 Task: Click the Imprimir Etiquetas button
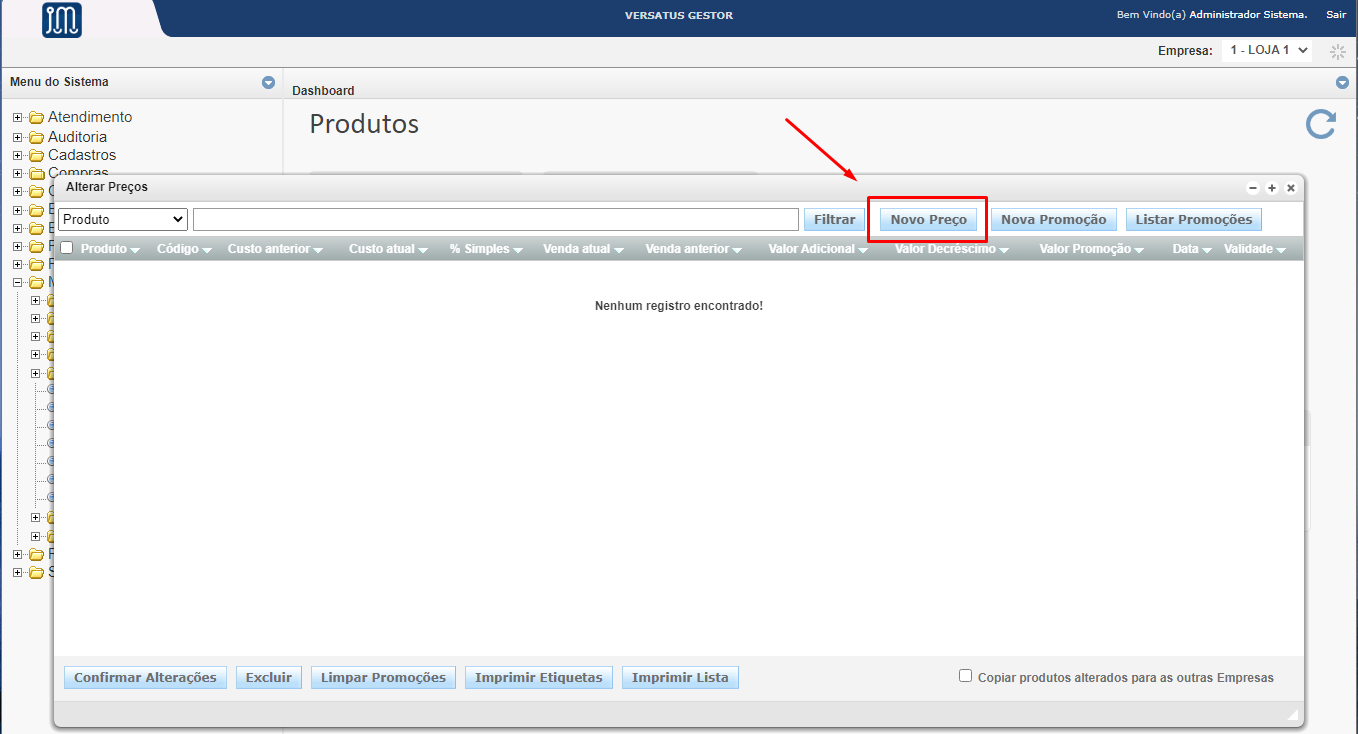tap(538, 677)
